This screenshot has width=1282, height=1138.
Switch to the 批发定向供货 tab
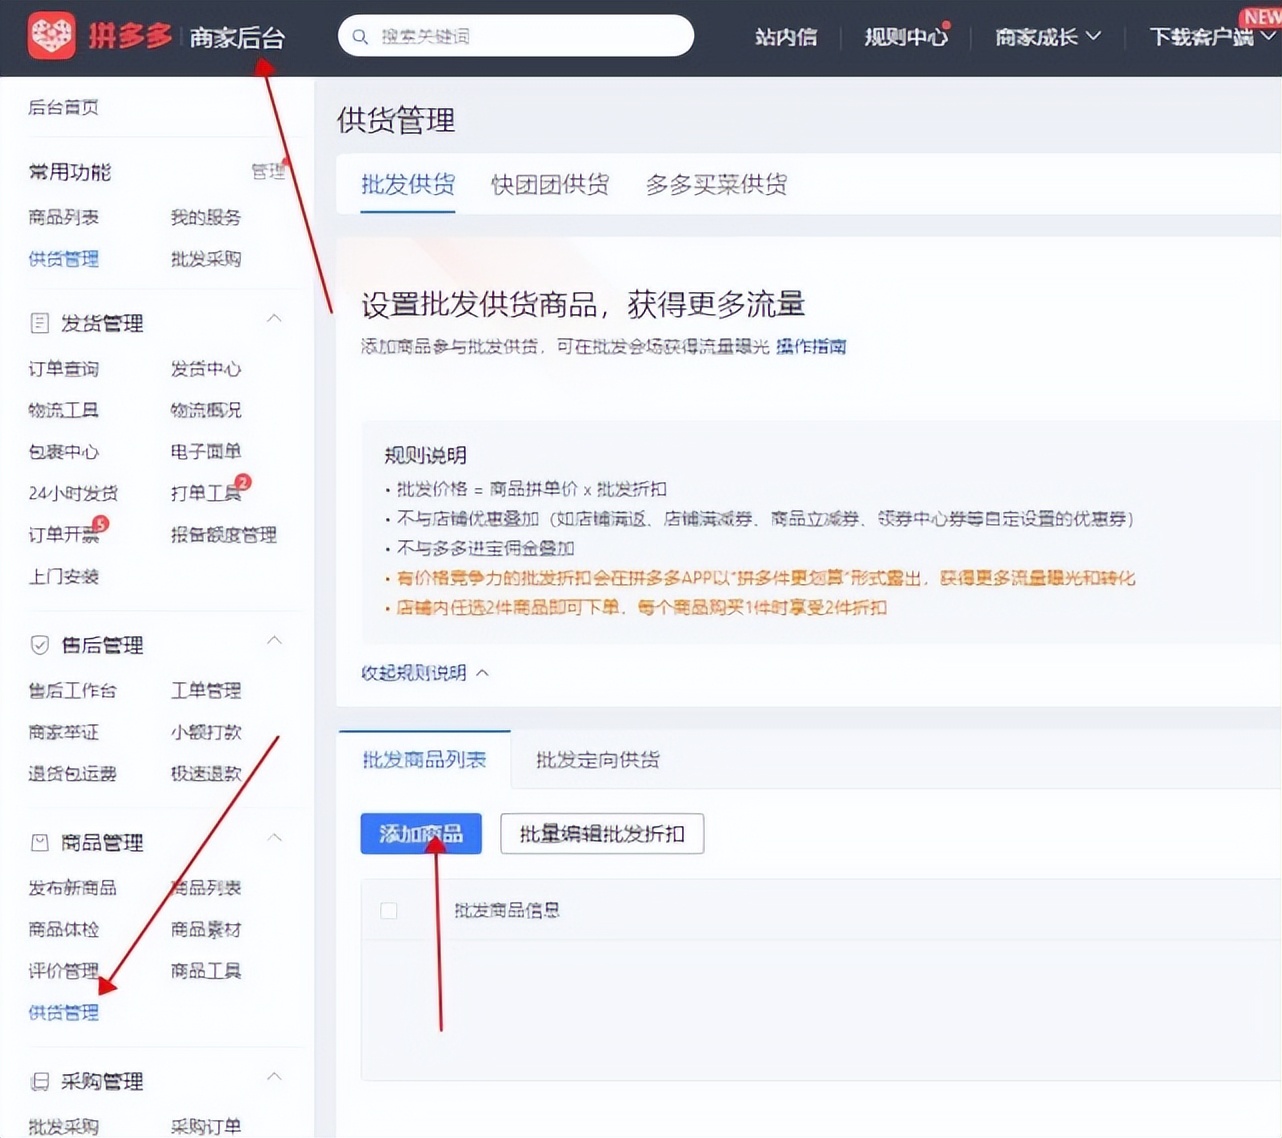pos(597,760)
